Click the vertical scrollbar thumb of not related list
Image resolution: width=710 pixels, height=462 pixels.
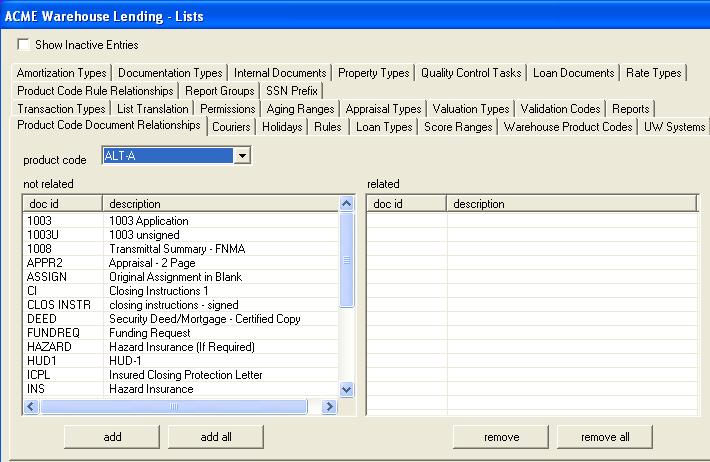[x=346, y=260]
